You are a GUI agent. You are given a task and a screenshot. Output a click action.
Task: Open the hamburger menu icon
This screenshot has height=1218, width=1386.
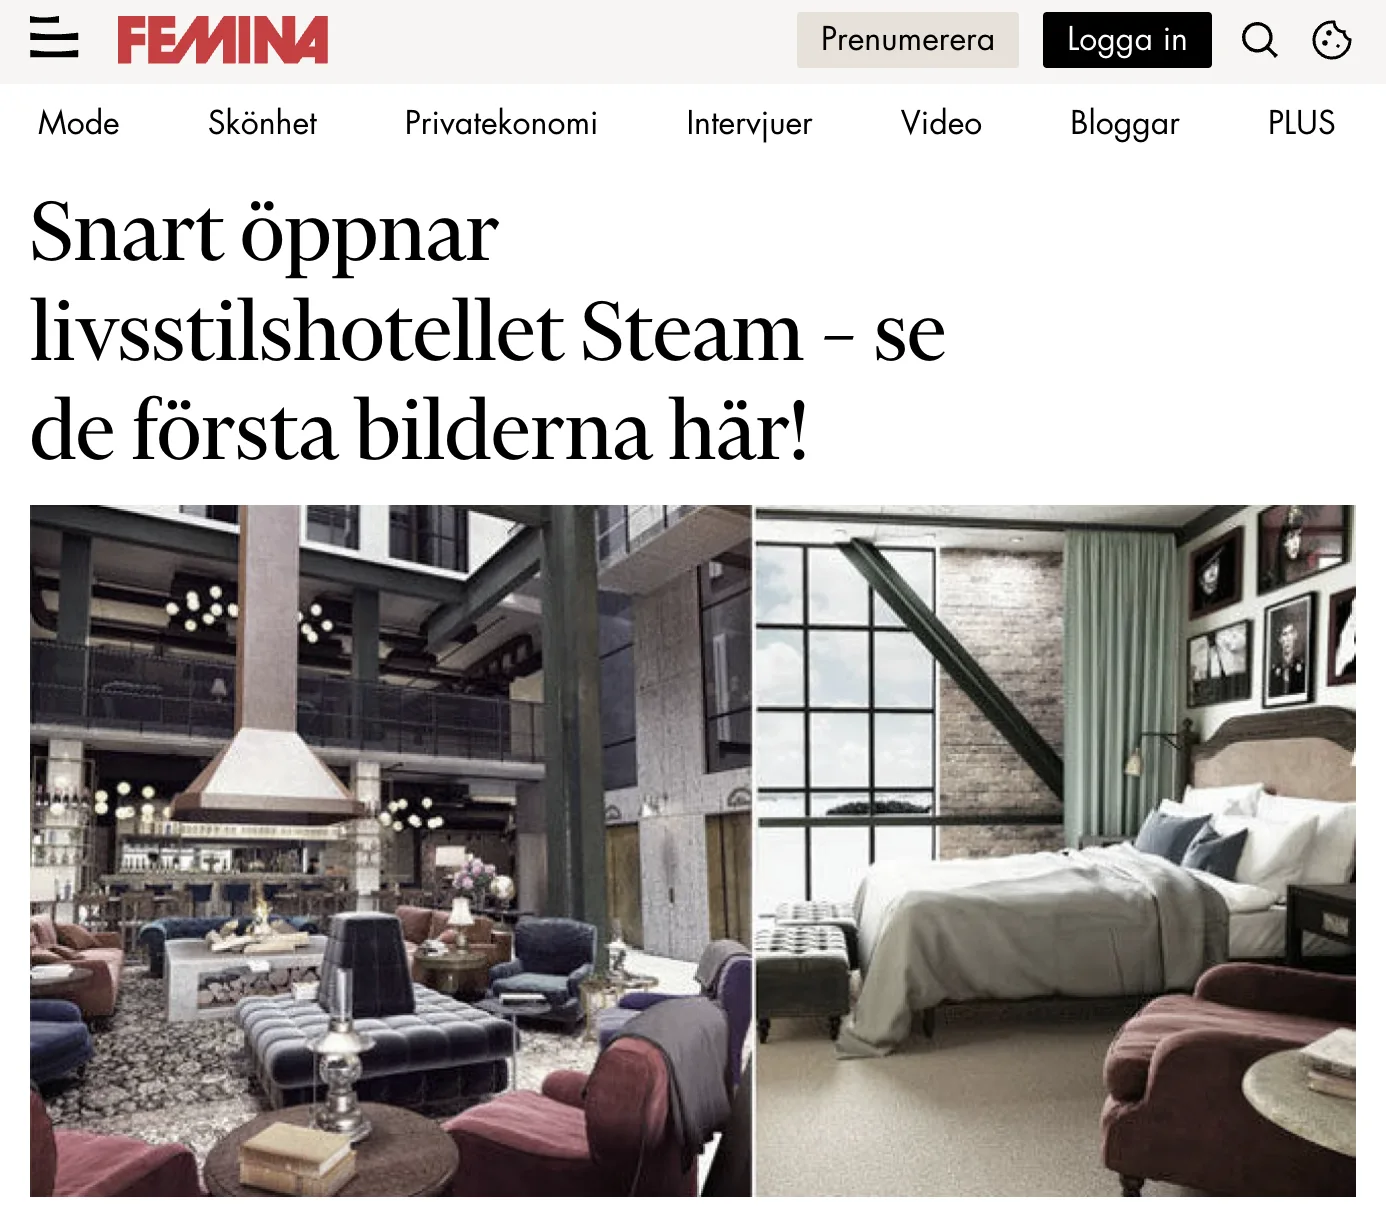pyautogui.click(x=54, y=39)
